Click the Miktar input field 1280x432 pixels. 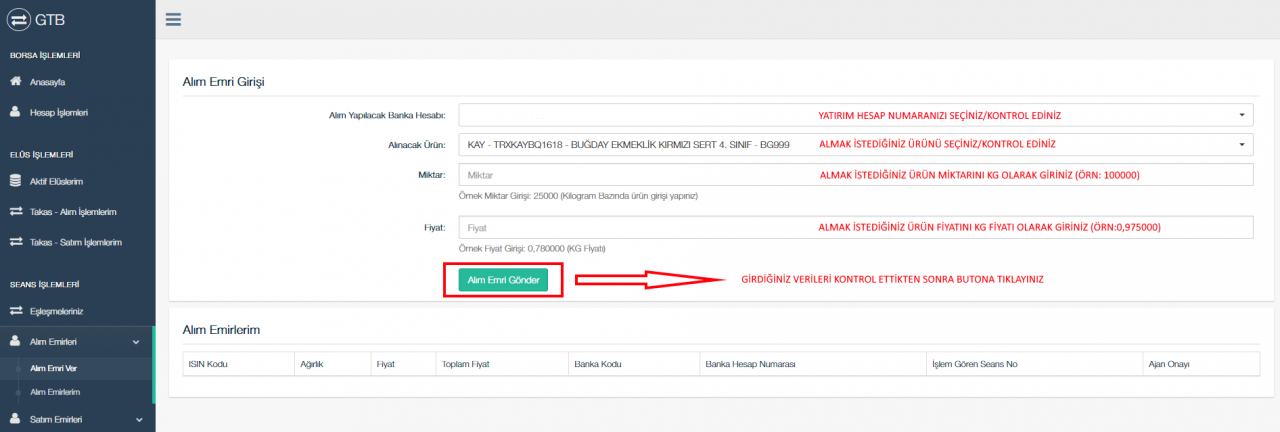click(855, 175)
